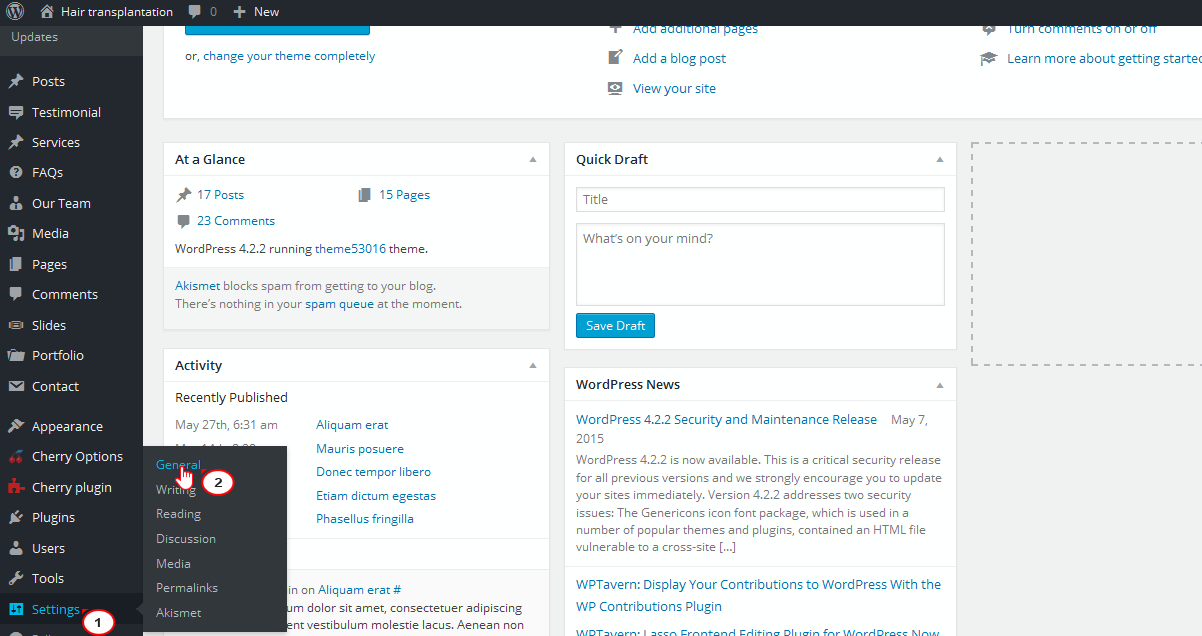Click change your theme completely link
The width and height of the screenshot is (1202, 636).
289,56
